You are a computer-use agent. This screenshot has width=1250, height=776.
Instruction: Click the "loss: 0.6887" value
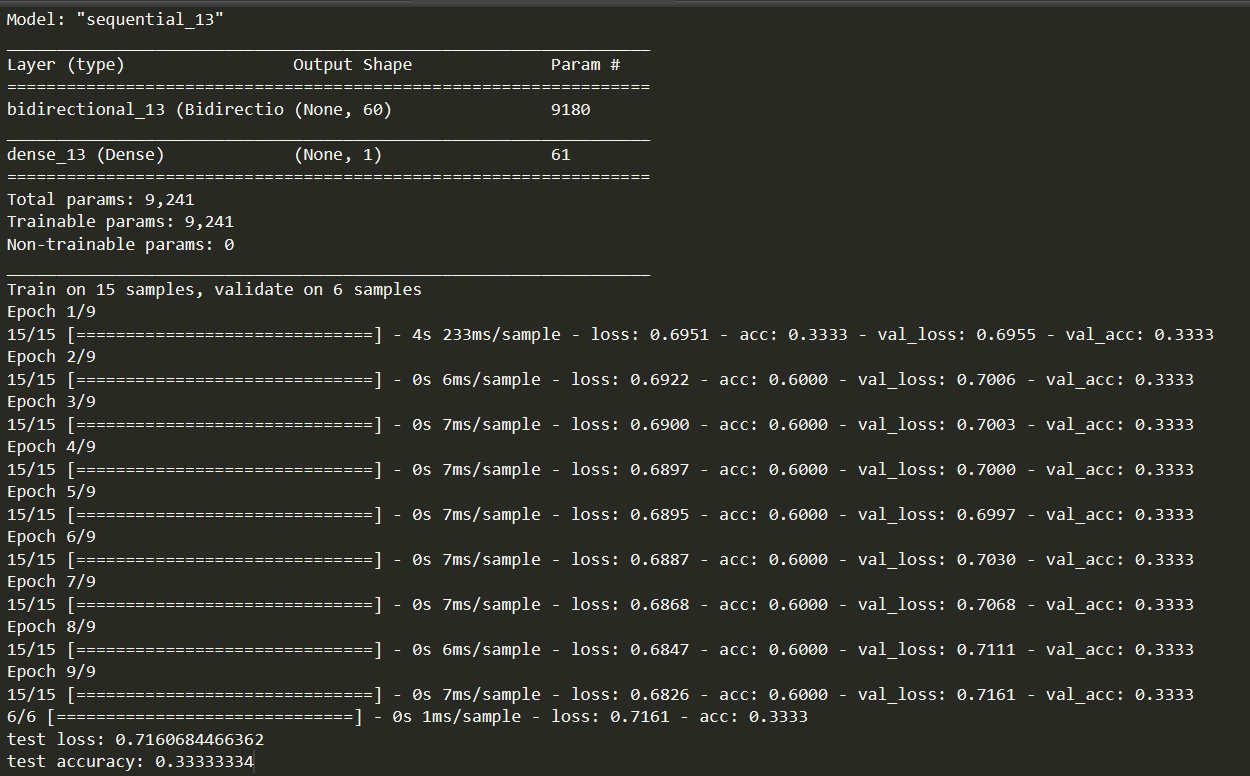[630, 560]
